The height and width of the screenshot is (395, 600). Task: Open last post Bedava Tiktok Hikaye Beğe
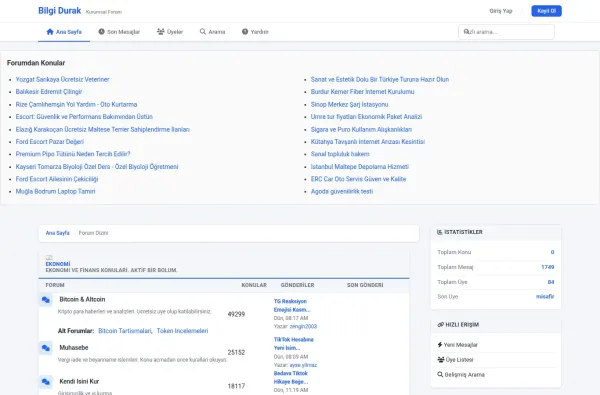tap(292, 377)
